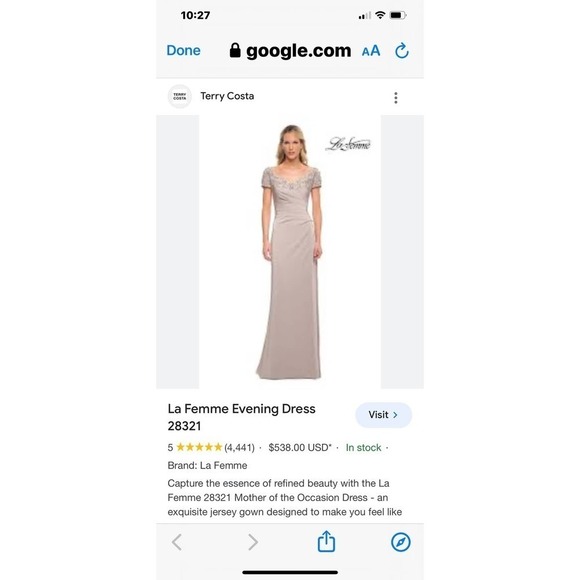Click the five-star rating

[x=199, y=447]
